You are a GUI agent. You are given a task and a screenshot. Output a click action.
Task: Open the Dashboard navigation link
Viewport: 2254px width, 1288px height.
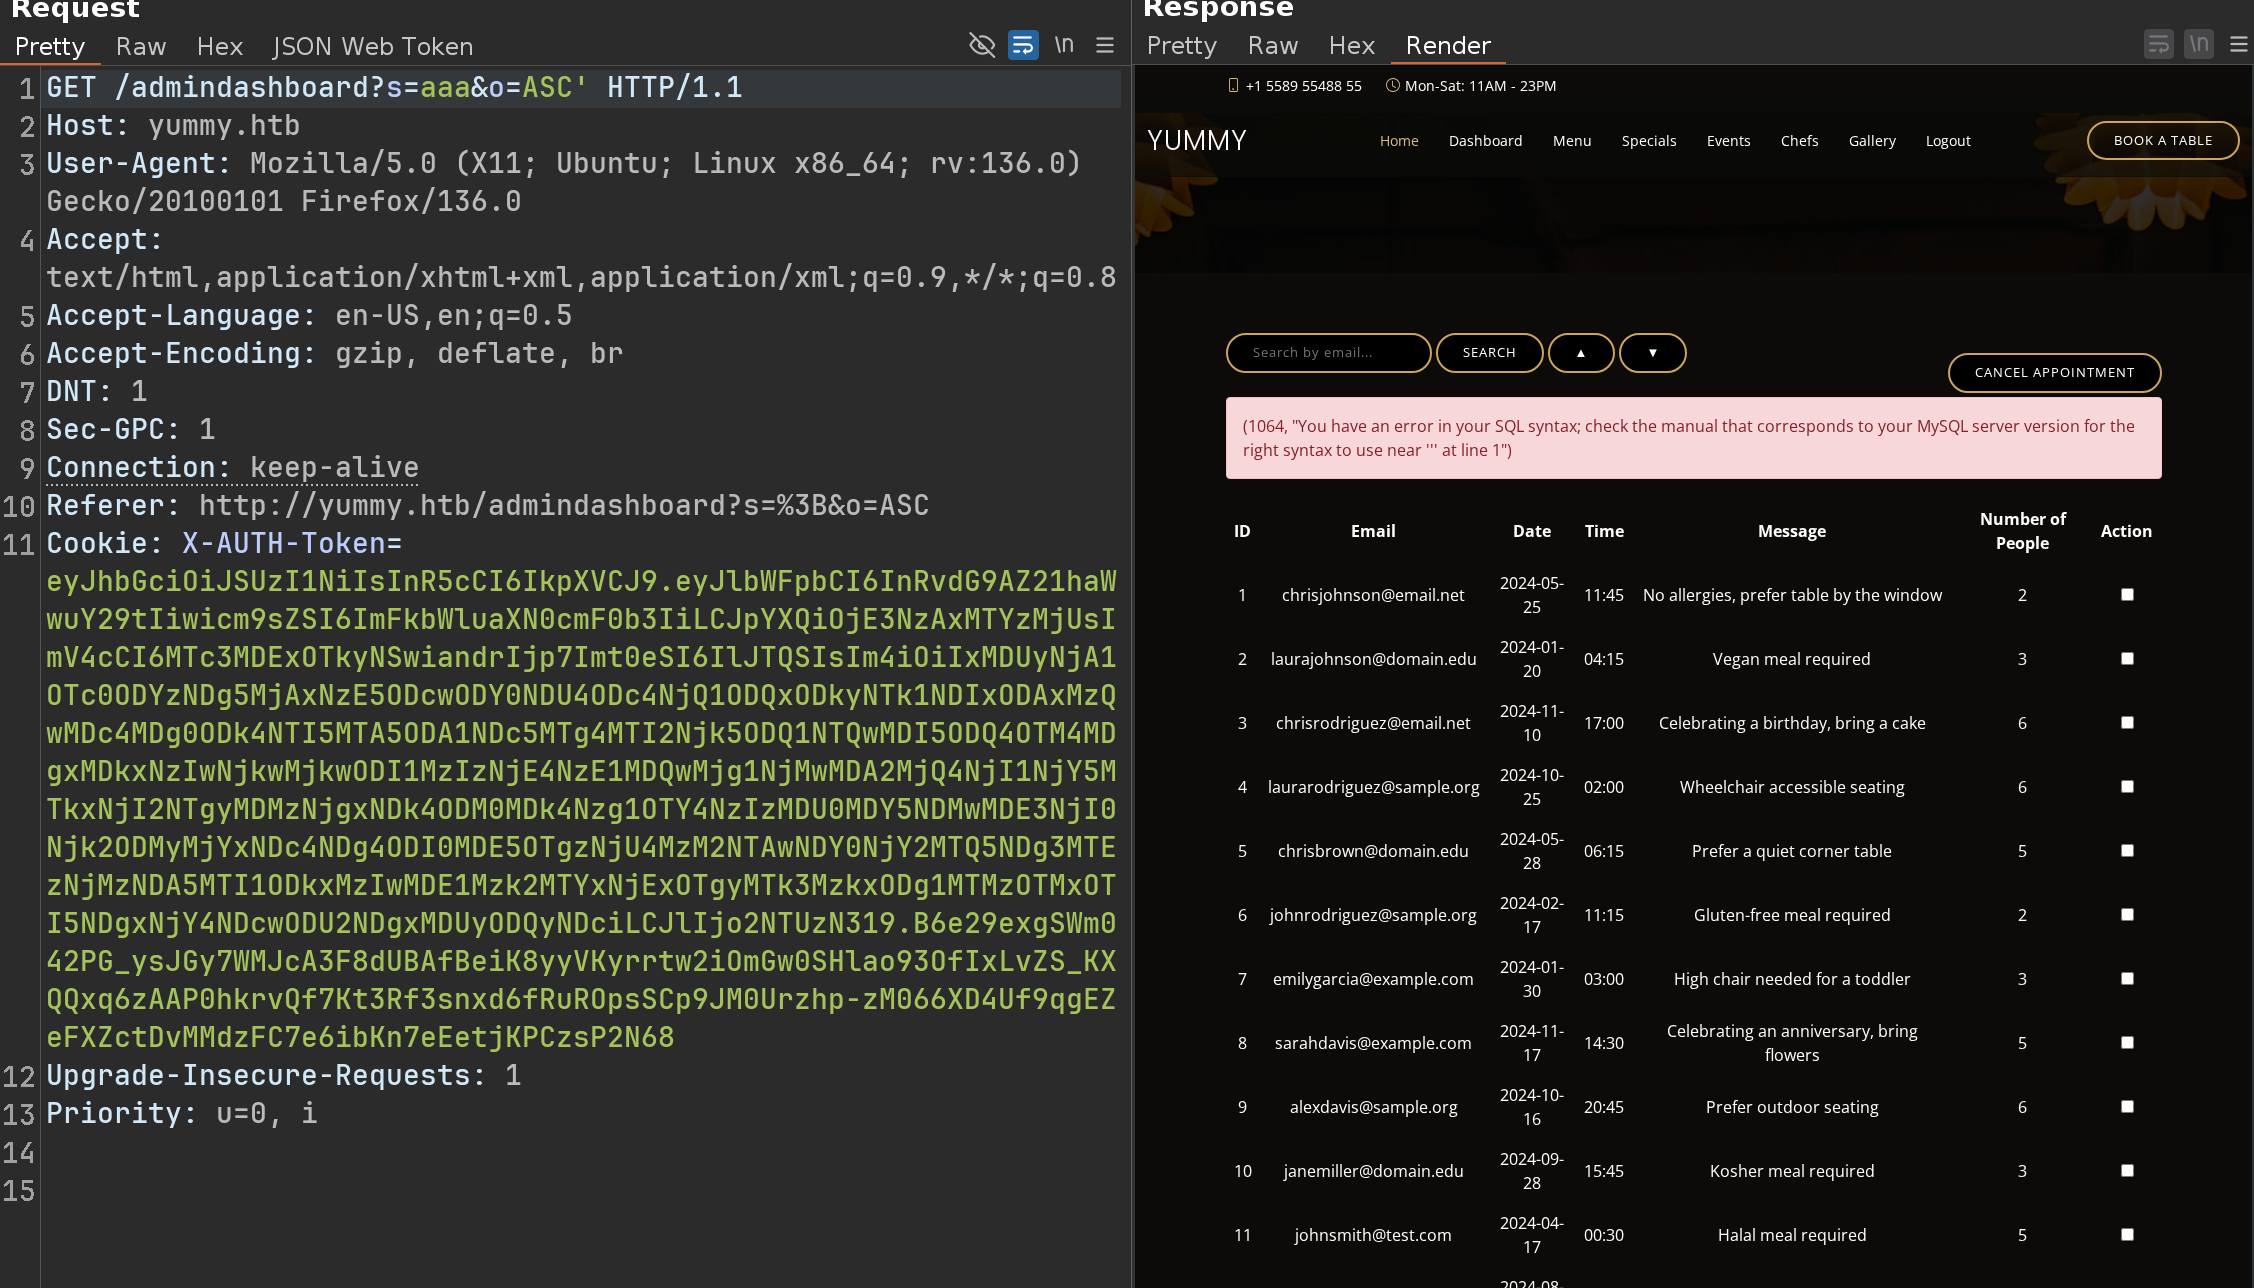pos(1485,141)
